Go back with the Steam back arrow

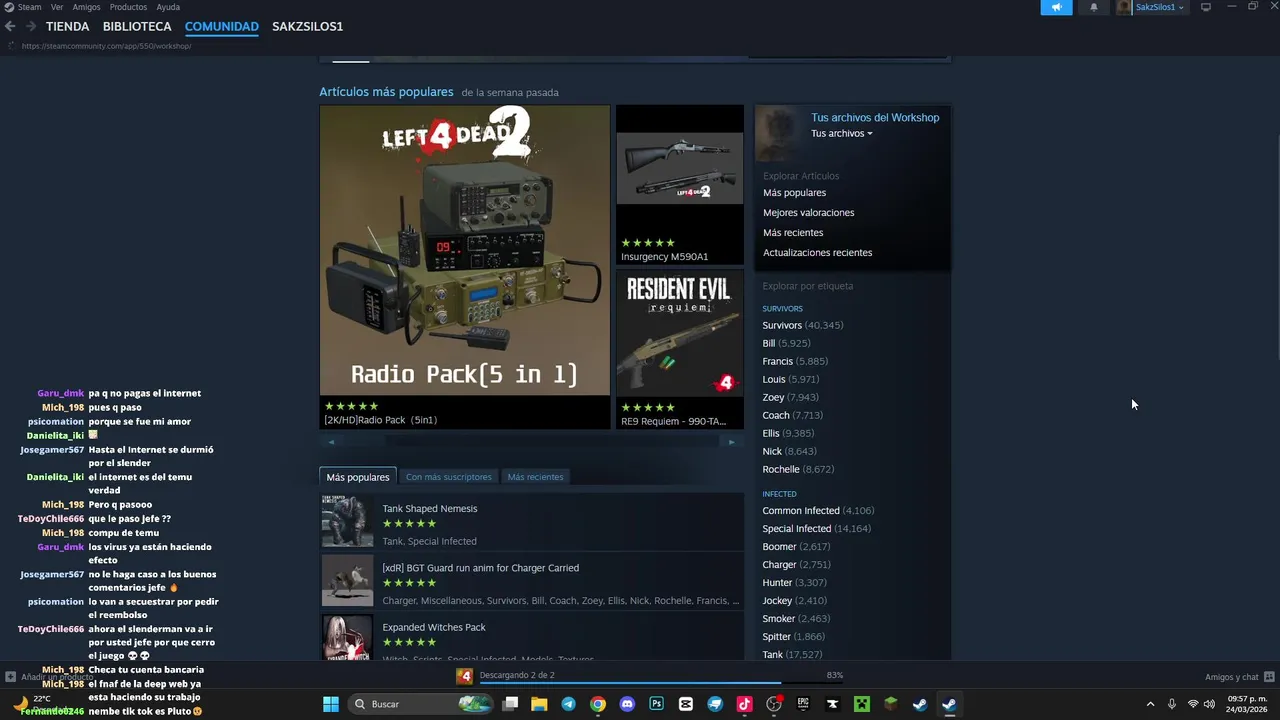coord(10,27)
